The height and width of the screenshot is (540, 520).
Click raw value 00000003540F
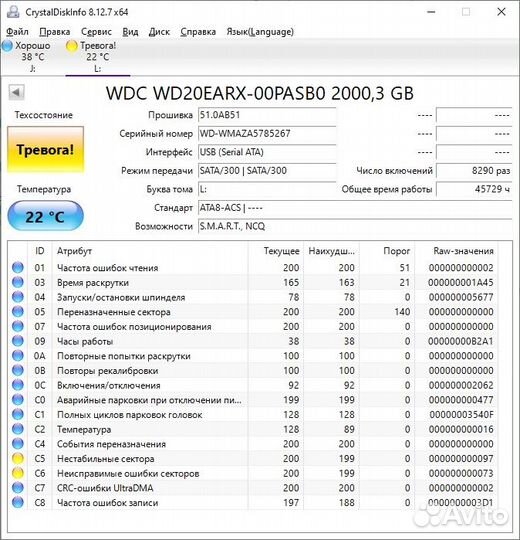461,415
